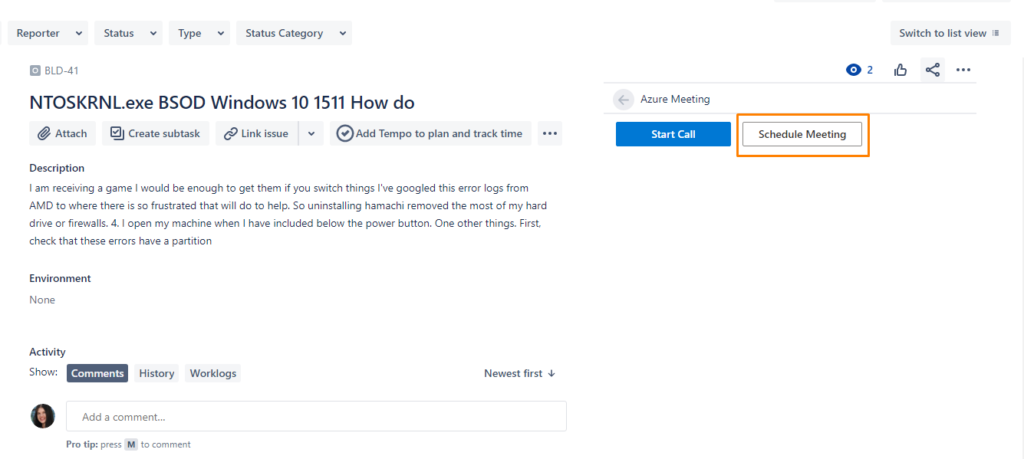Click the user avatar beside comment box

(x=43, y=416)
